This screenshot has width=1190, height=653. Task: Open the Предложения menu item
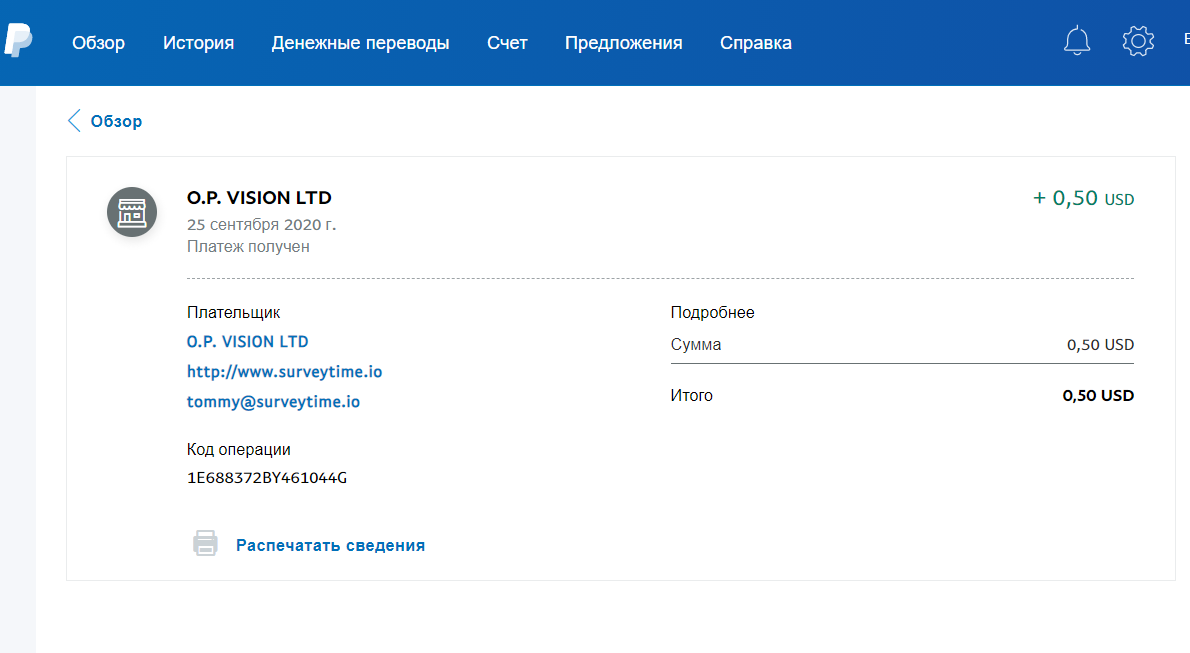tap(623, 43)
